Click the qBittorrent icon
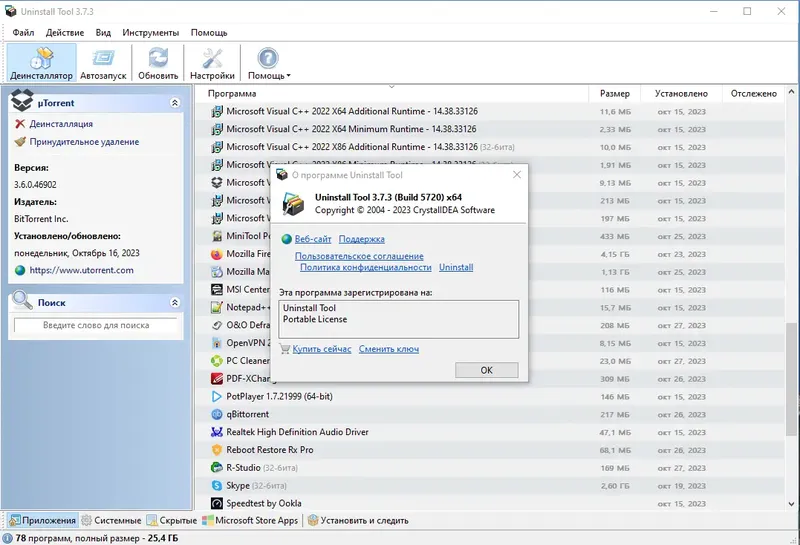 (x=217, y=414)
